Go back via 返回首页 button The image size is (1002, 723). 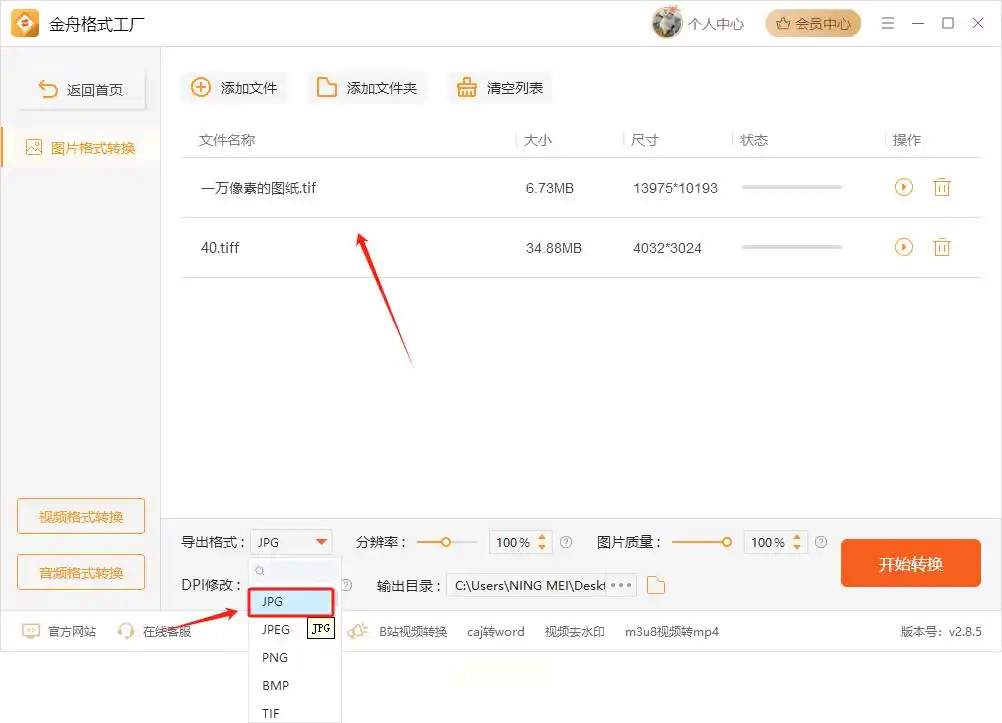pos(81,89)
